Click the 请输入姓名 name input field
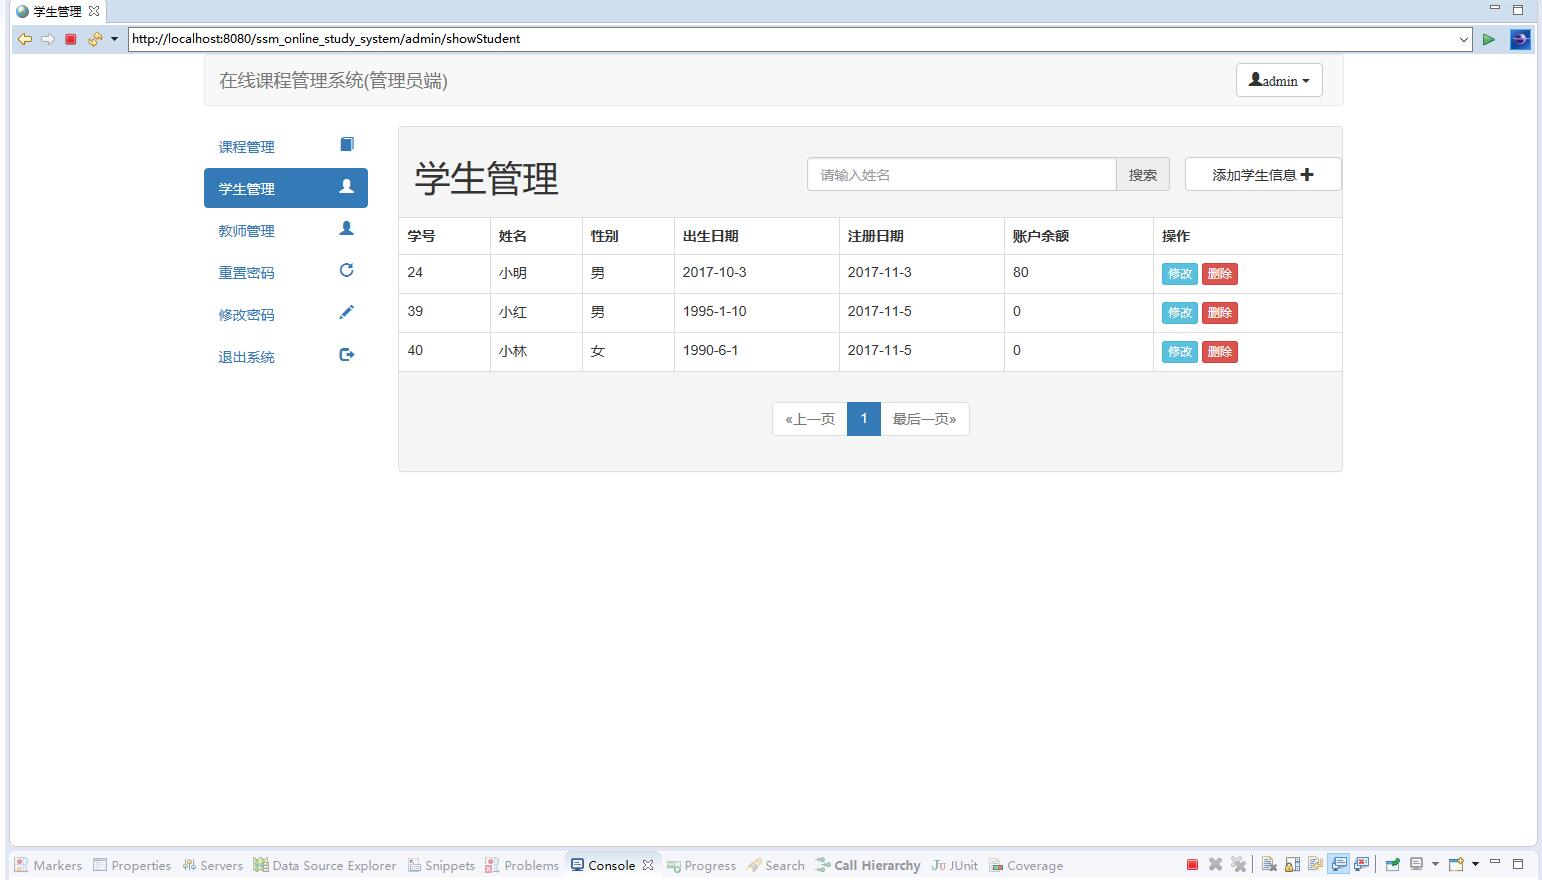This screenshot has height=880, width=1542. coord(960,174)
